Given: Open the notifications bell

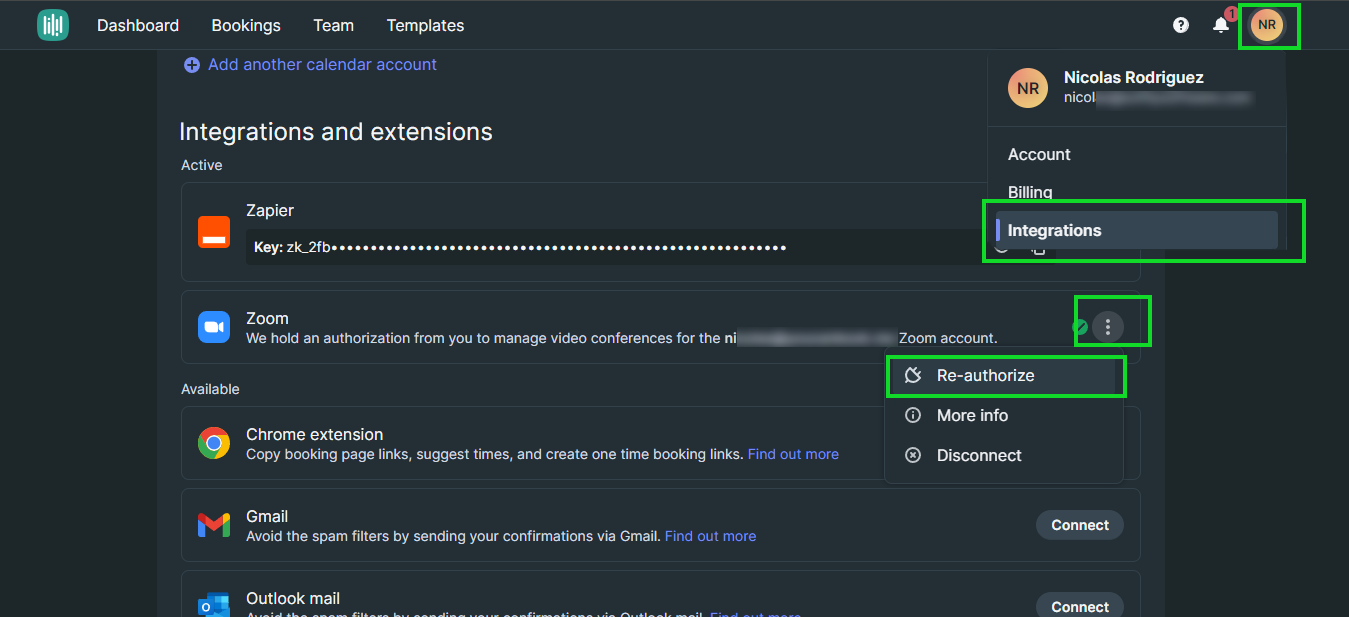Looking at the screenshot, I should point(1221,25).
